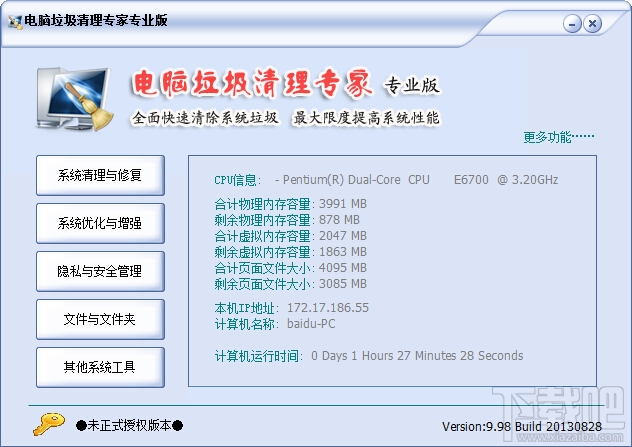Close the window with the X button
This screenshot has height=447, width=632.
tap(592, 24)
